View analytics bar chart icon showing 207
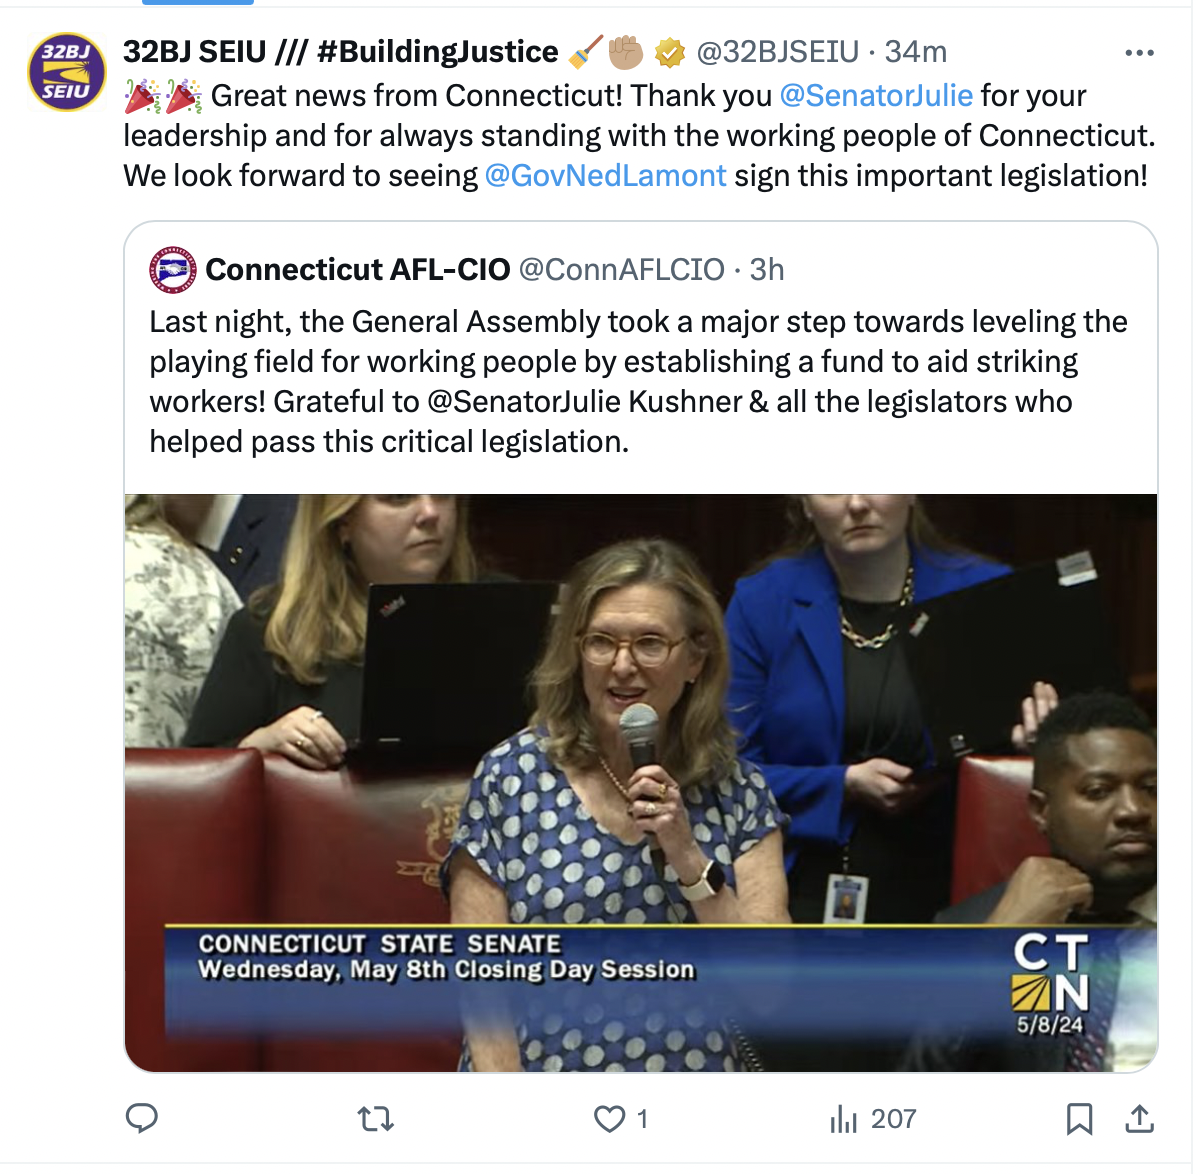Image resolution: width=1196 pixels, height=1174 pixels. point(873,1119)
